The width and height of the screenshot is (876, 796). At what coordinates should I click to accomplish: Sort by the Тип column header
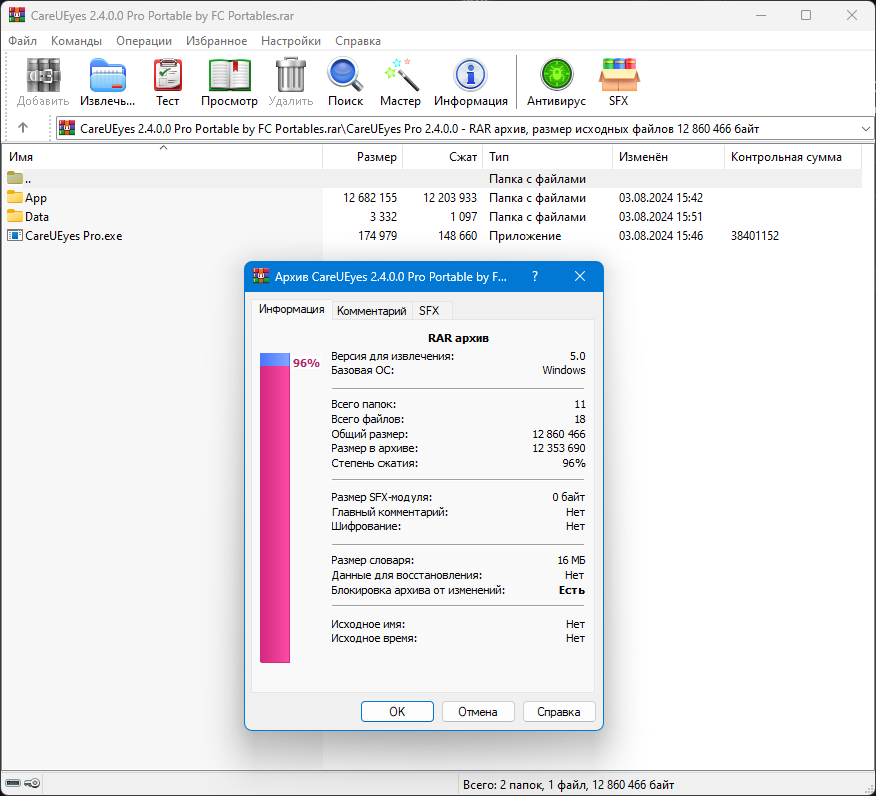548,157
